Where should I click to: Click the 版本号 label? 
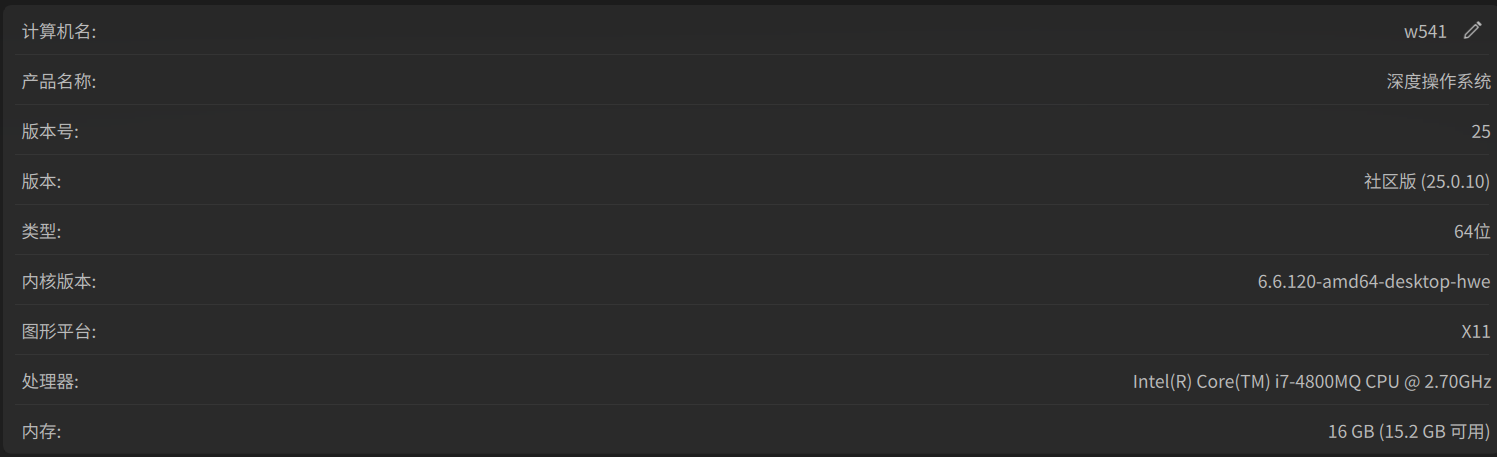tap(50, 132)
